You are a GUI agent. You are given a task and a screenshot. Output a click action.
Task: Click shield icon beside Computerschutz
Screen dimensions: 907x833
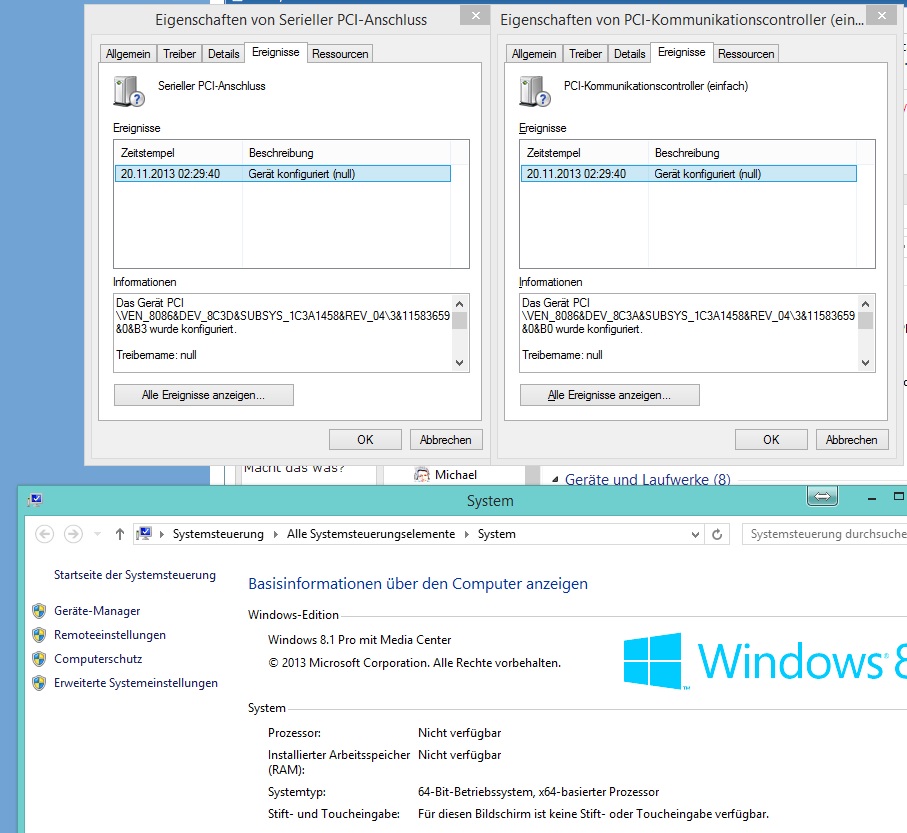coord(39,659)
